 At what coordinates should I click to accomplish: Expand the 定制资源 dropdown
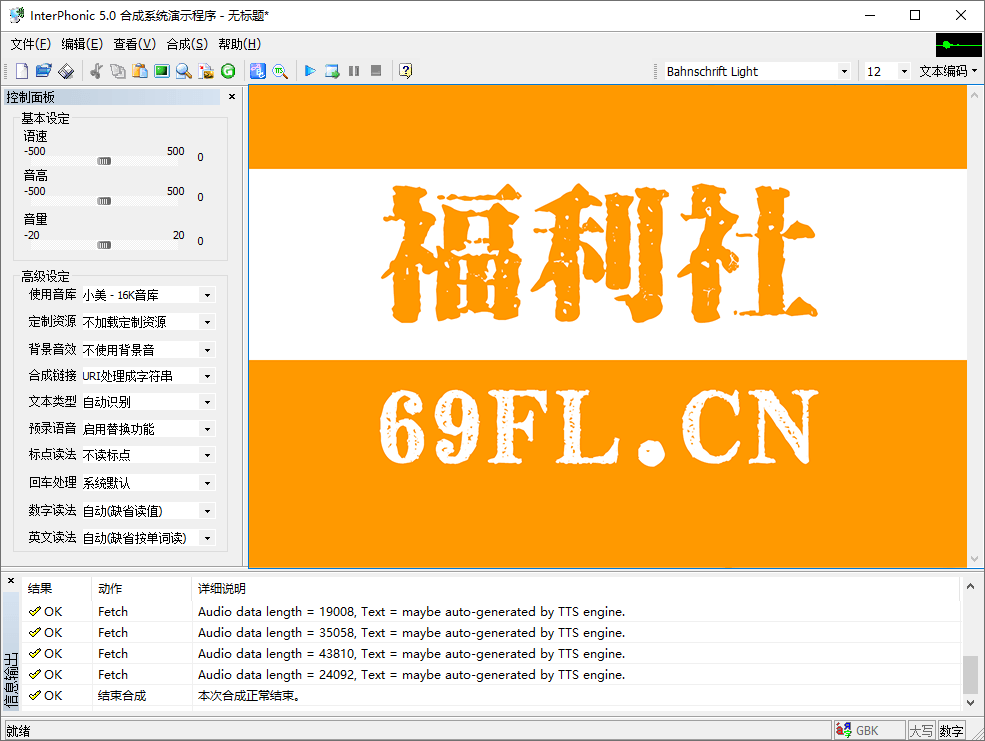coord(207,322)
